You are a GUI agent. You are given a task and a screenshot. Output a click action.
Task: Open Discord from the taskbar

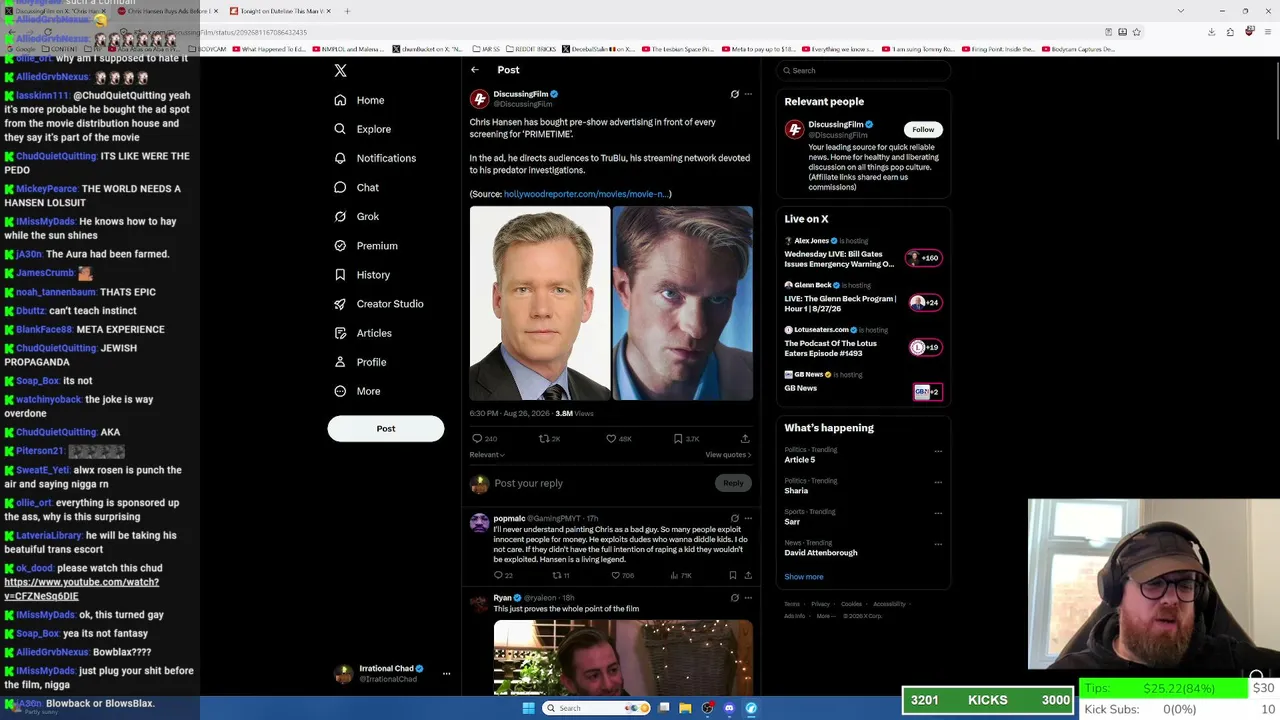(729, 708)
